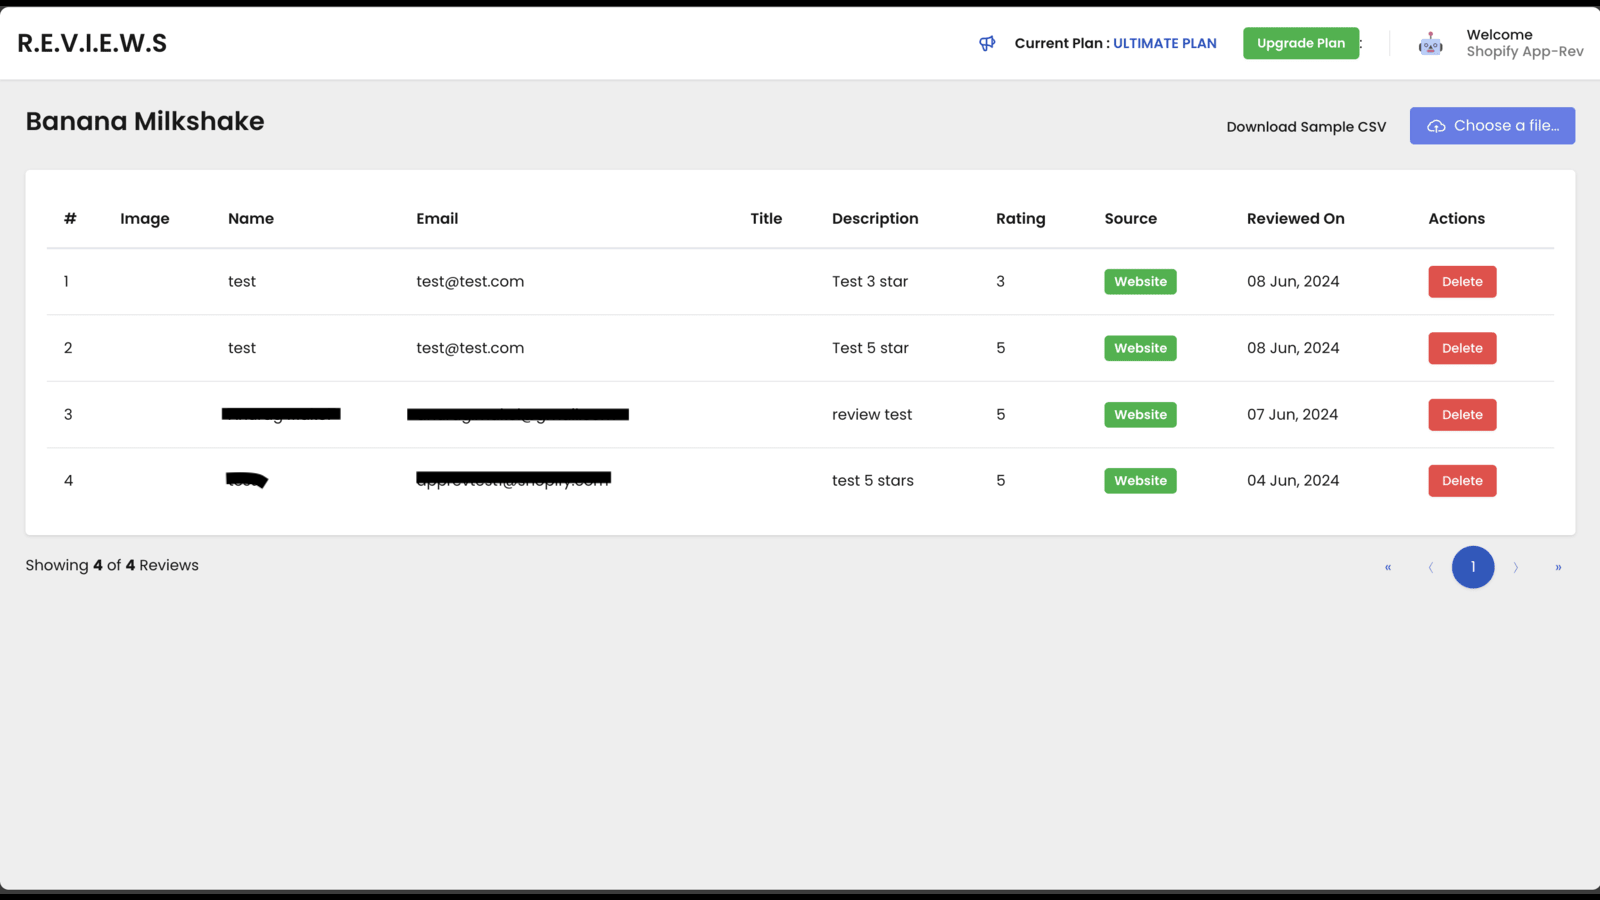Delete the Test 5 star review
This screenshot has height=900, width=1600.
pyautogui.click(x=1462, y=348)
